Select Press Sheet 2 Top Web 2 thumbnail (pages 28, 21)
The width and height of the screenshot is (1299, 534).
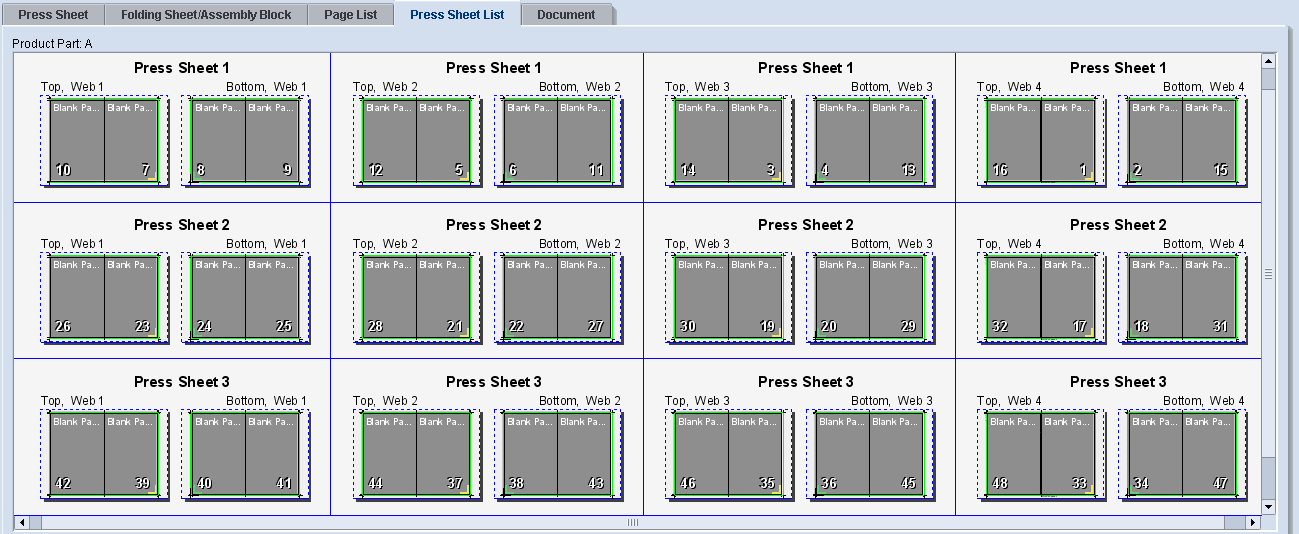pyautogui.click(x=416, y=298)
